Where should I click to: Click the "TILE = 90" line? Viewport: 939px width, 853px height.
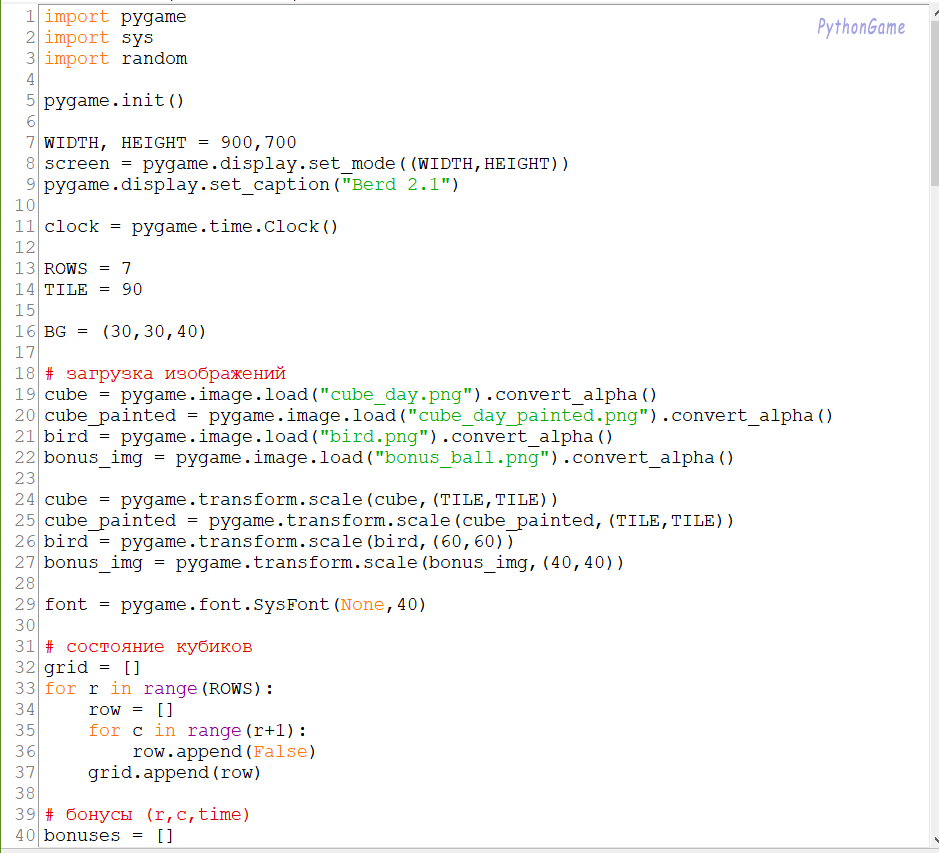[x=93, y=289]
